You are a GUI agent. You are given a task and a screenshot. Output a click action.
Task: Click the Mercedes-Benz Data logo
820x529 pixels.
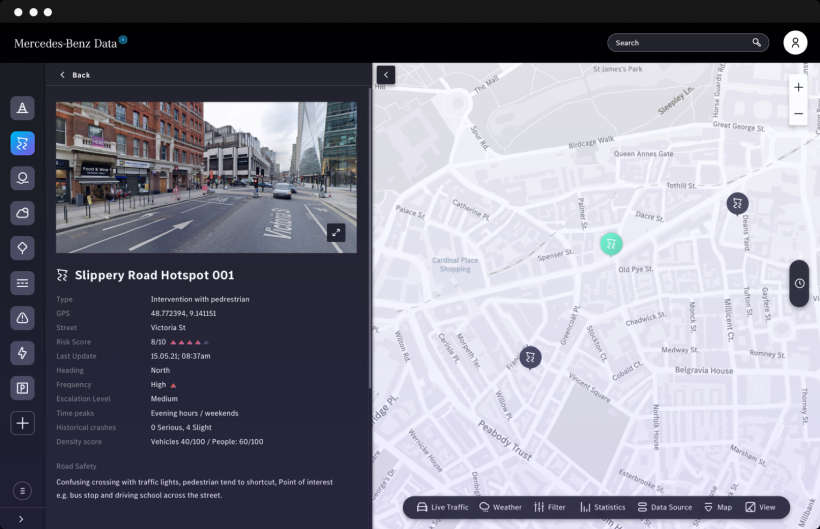pos(65,43)
